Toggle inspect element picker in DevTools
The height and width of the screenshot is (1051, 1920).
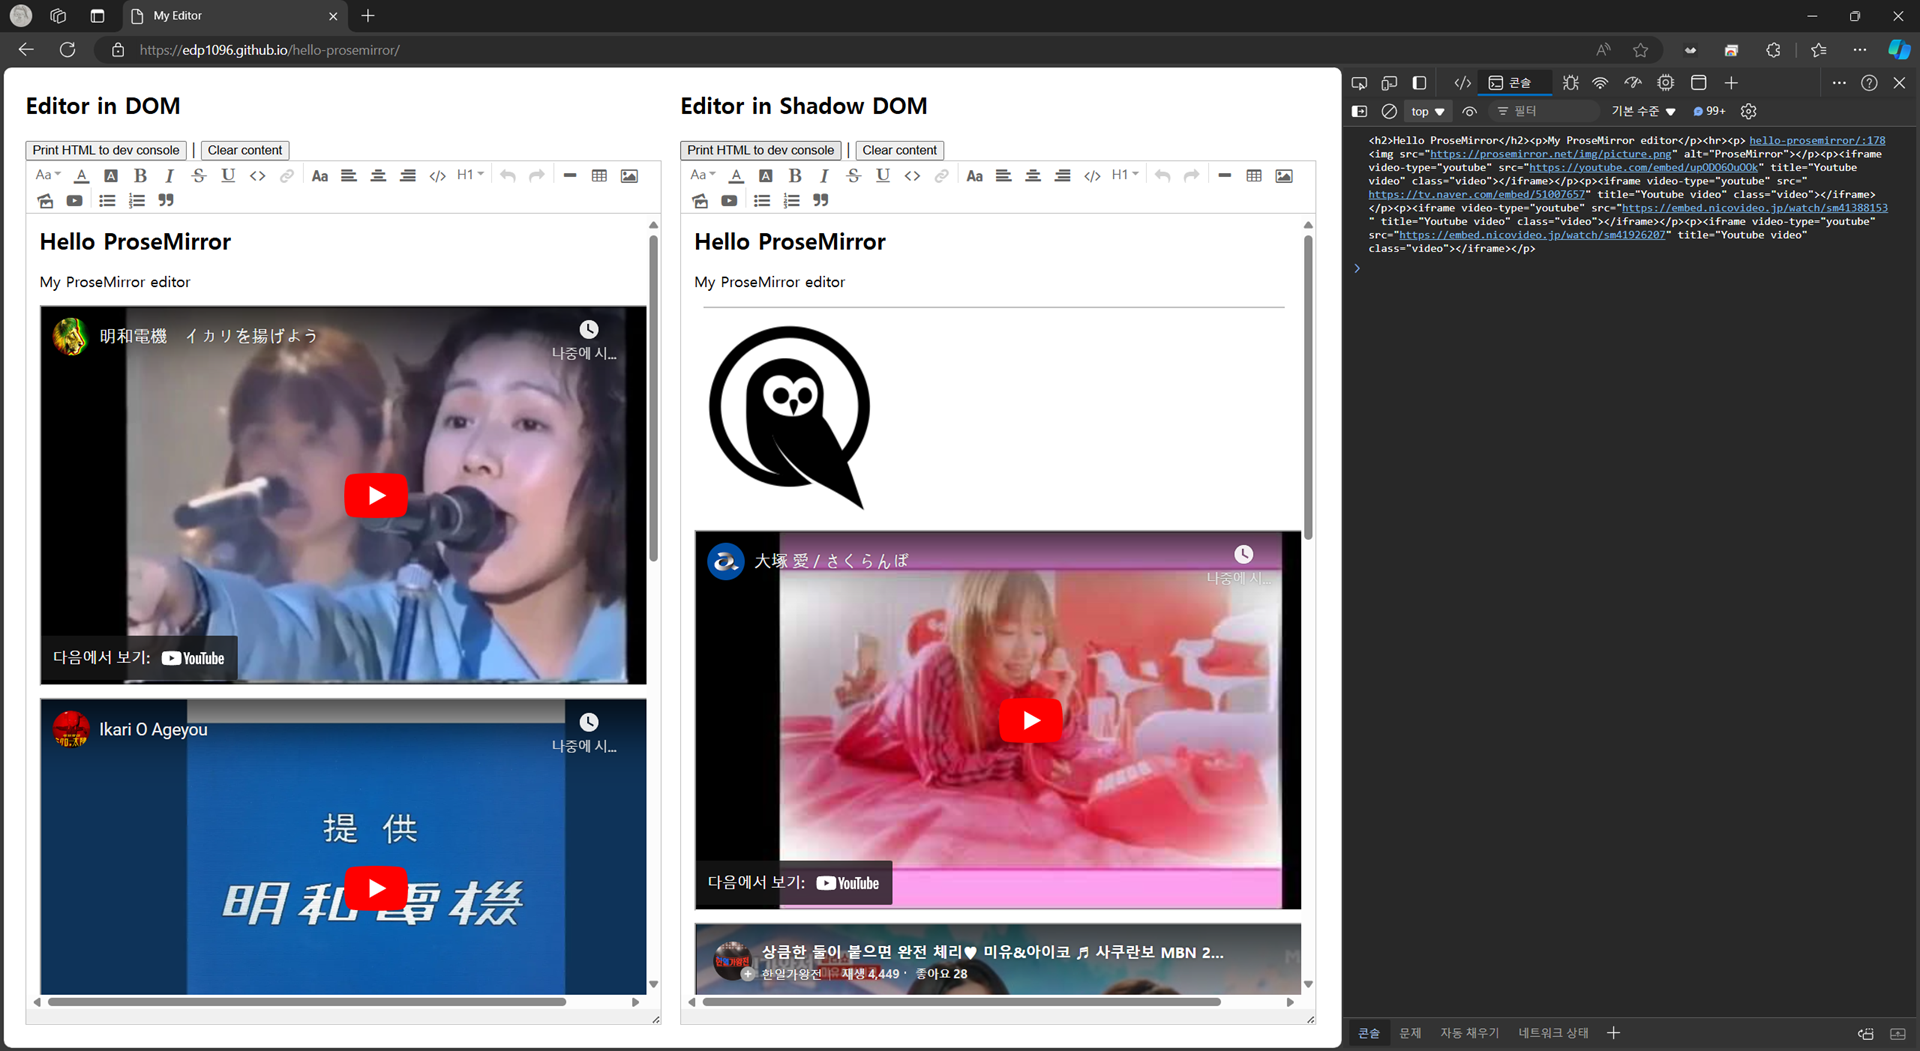1359,83
